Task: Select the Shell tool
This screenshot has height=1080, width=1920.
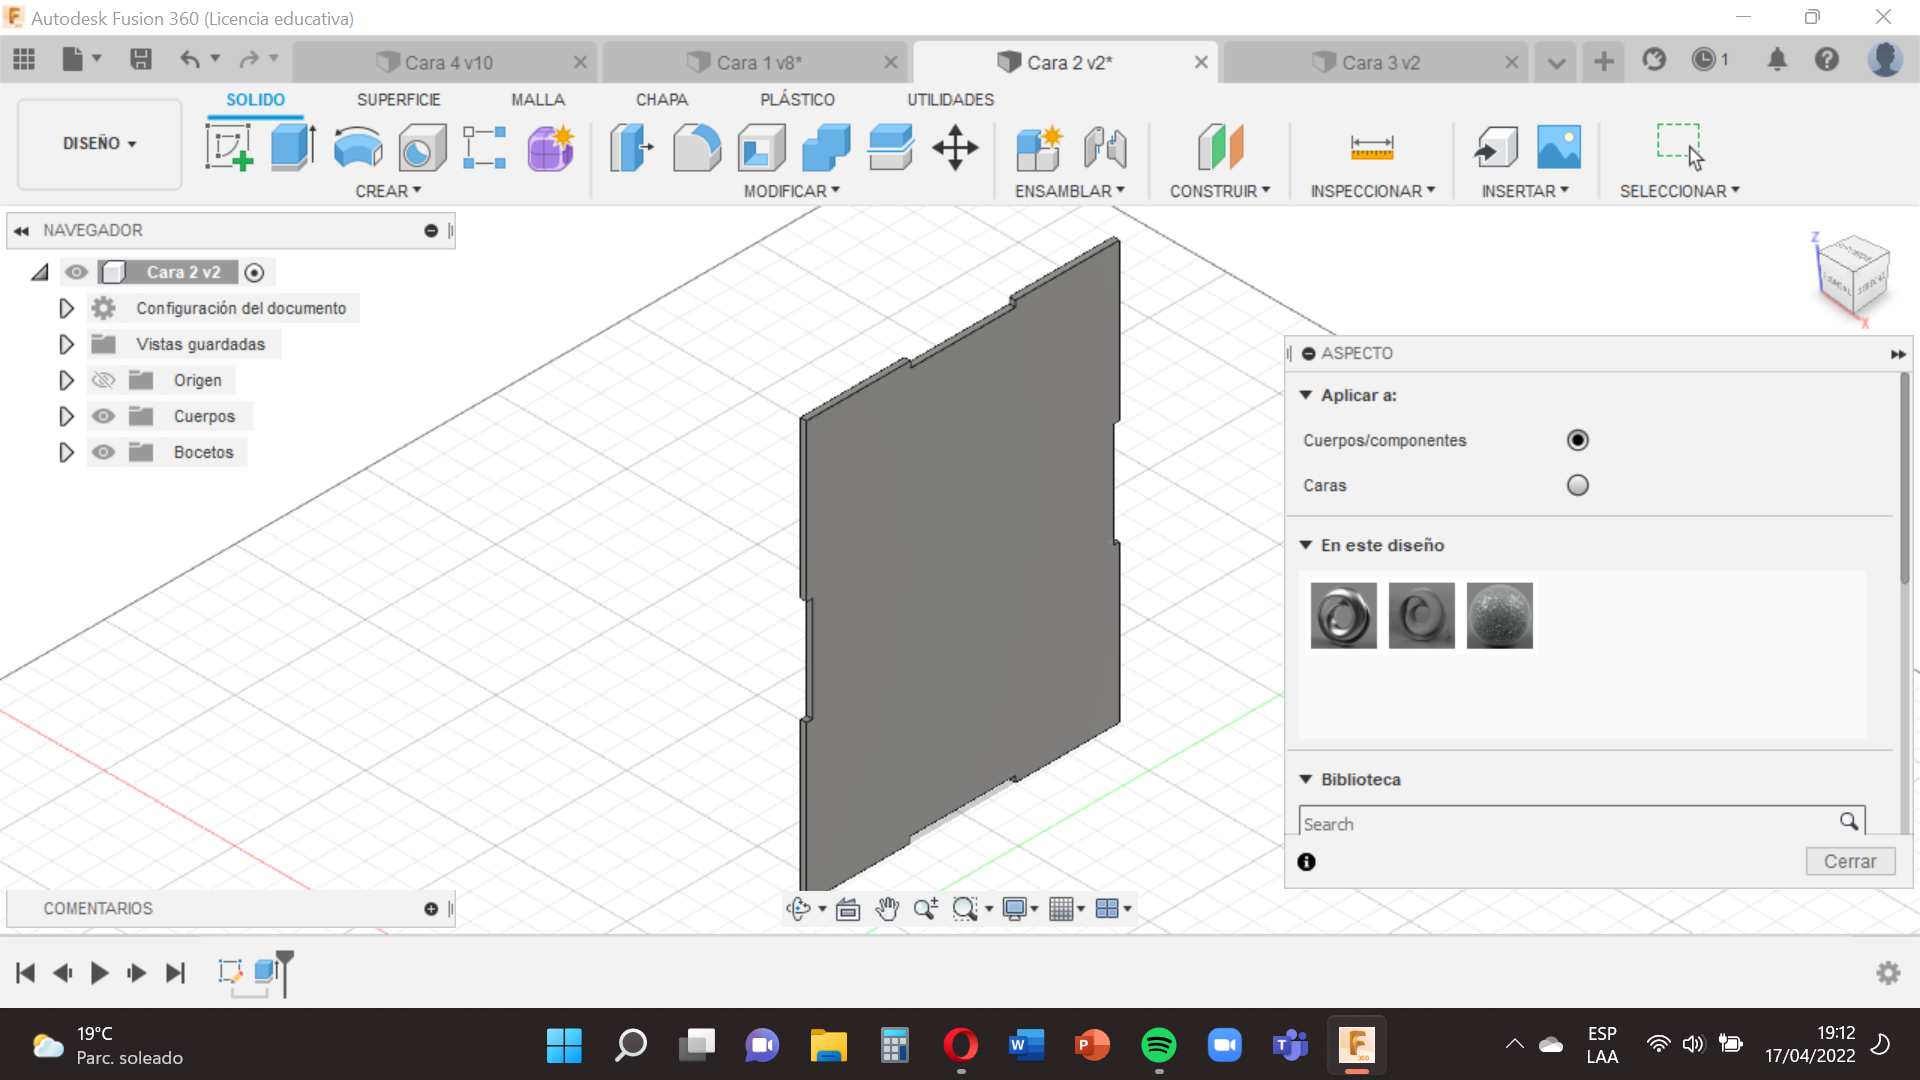Action: [x=762, y=148]
